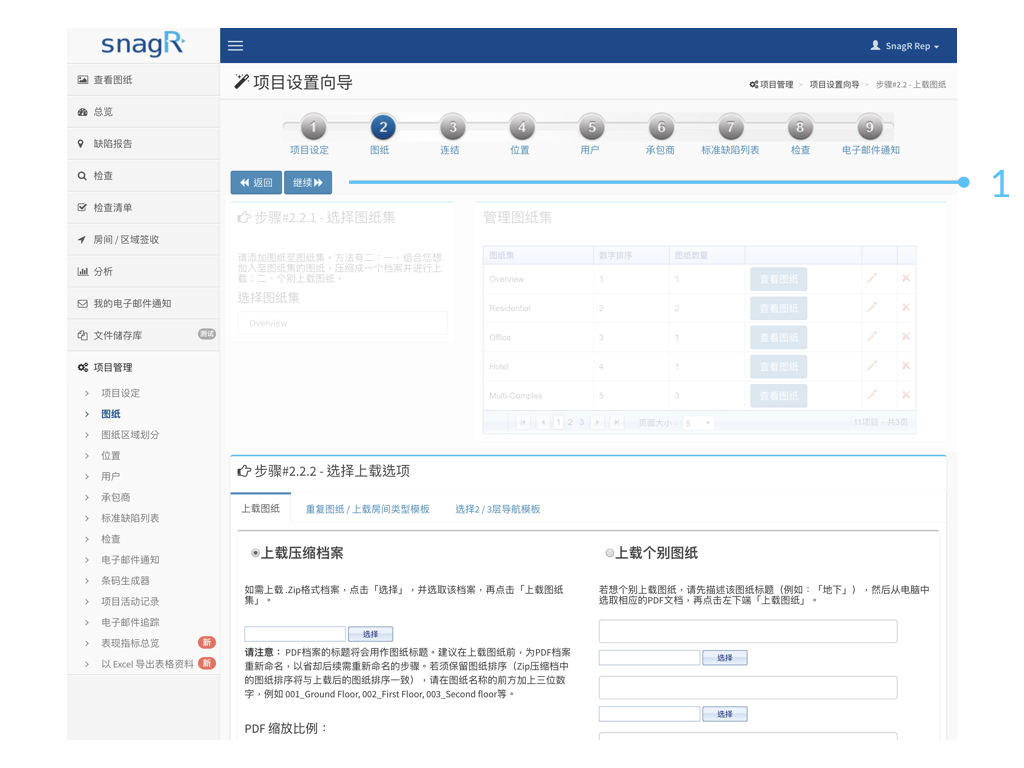Click the snagR logo
This screenshot has height=768, width=1024.
(x=143, y=44)
